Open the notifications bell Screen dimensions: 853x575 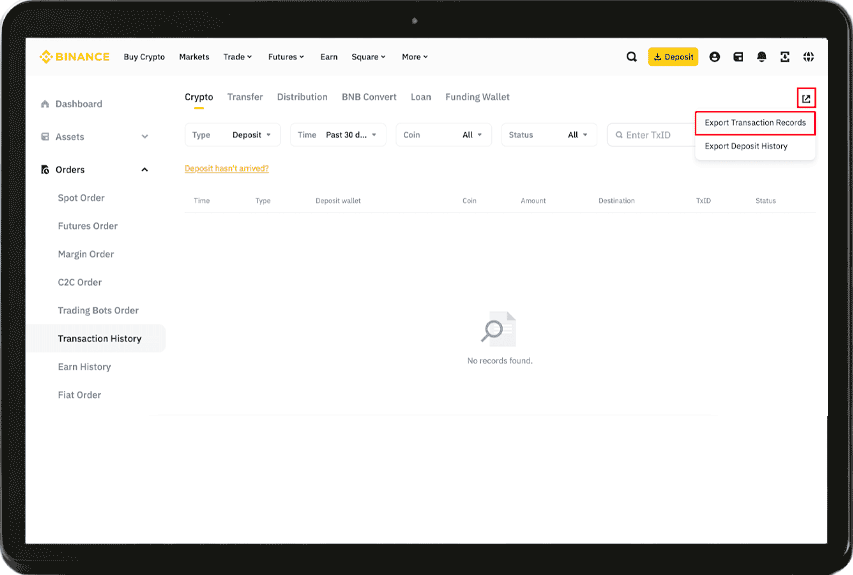pos(761,57)
